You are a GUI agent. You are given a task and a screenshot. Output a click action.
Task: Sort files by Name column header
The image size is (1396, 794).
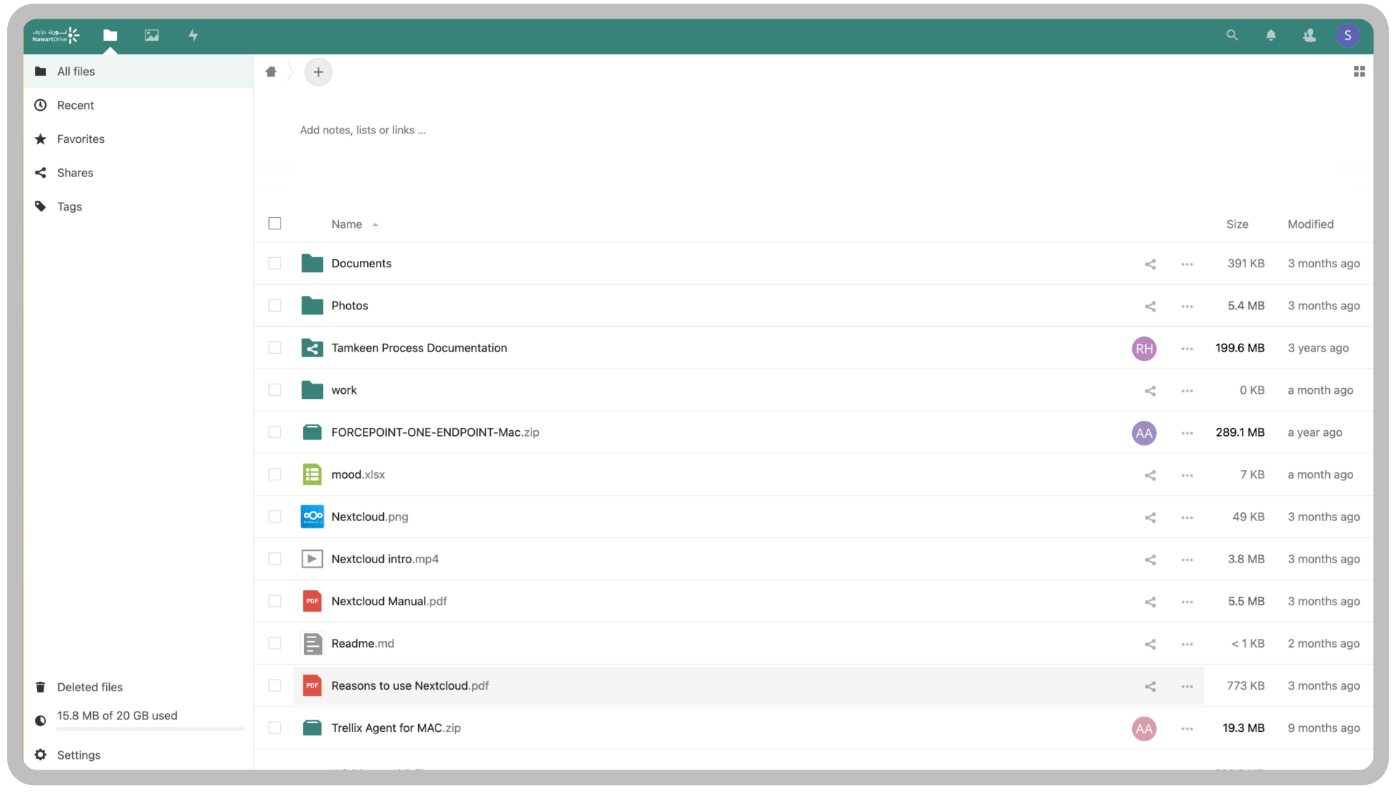347,224
